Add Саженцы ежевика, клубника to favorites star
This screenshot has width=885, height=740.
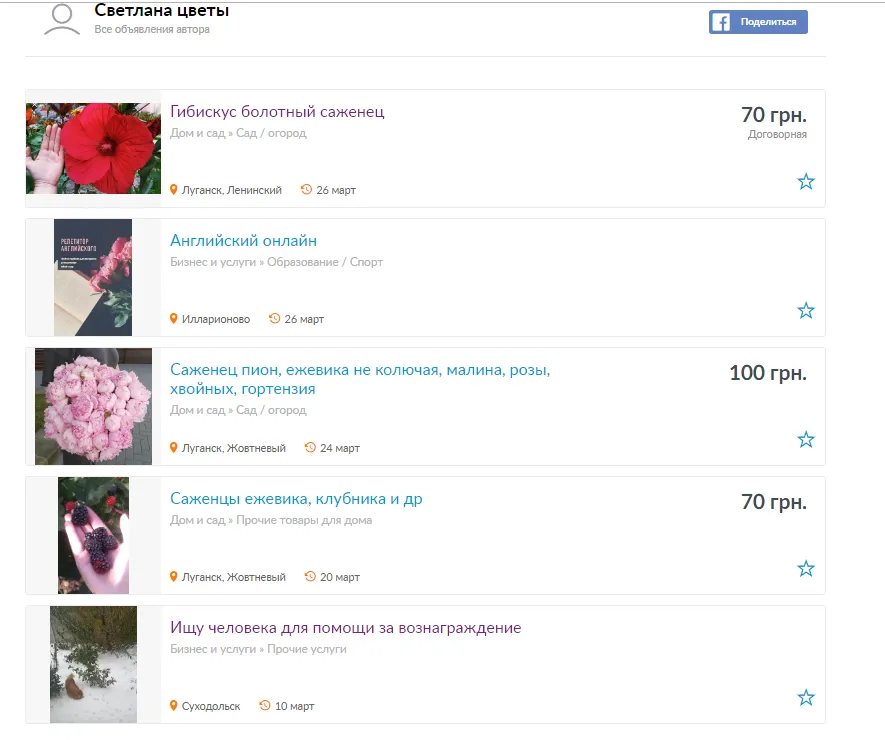click(x=805, y=568)
